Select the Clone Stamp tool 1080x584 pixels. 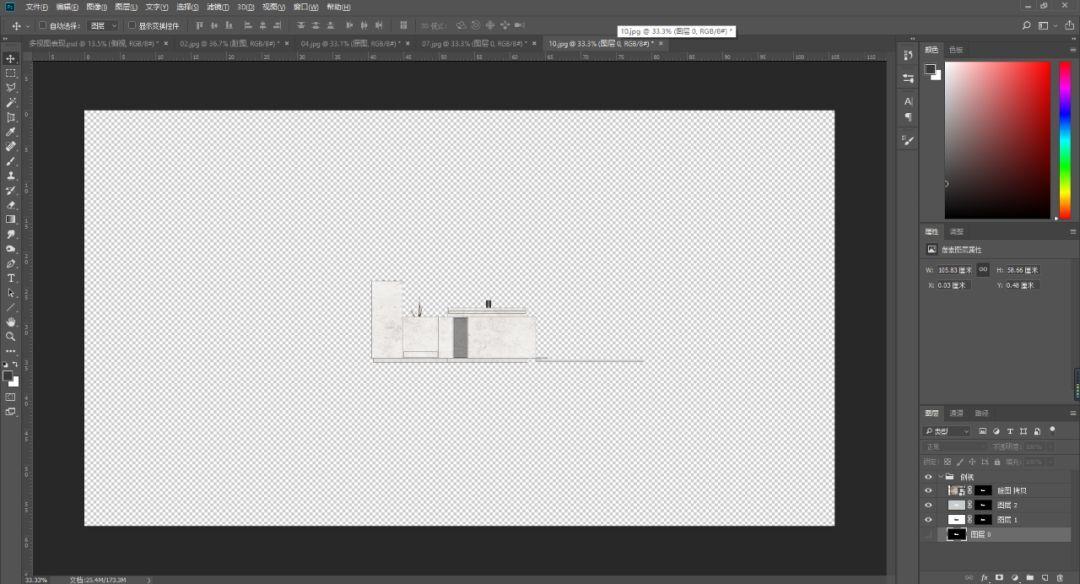(10, 176)
